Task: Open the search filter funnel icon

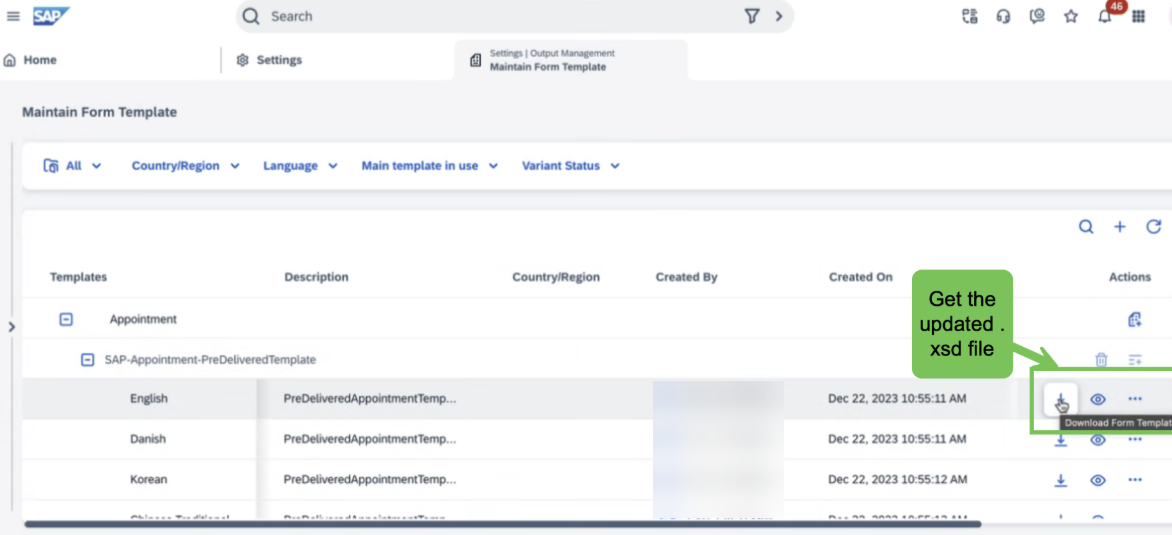Action: 752,16
